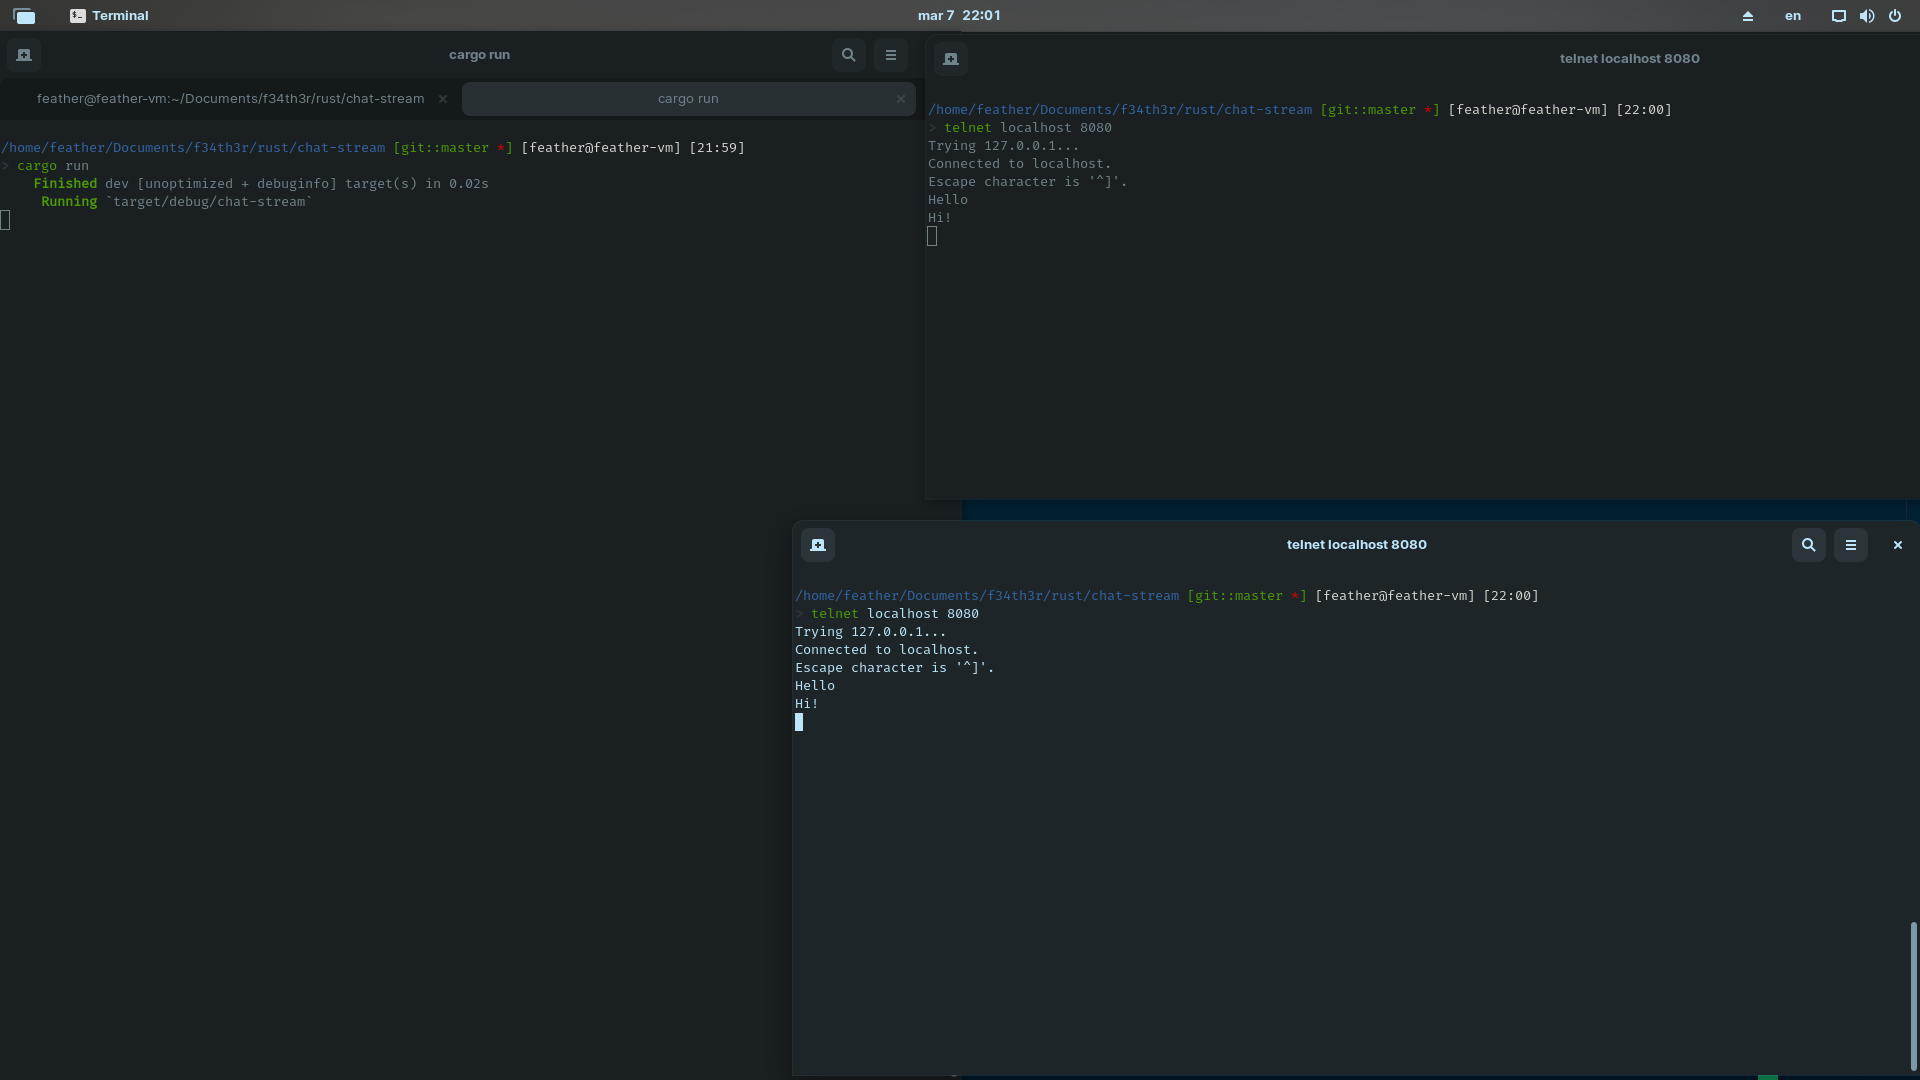Open hamburger menu in lower telnet window
This screenshot has height=1080, width=1920.
coord(1850,545)
